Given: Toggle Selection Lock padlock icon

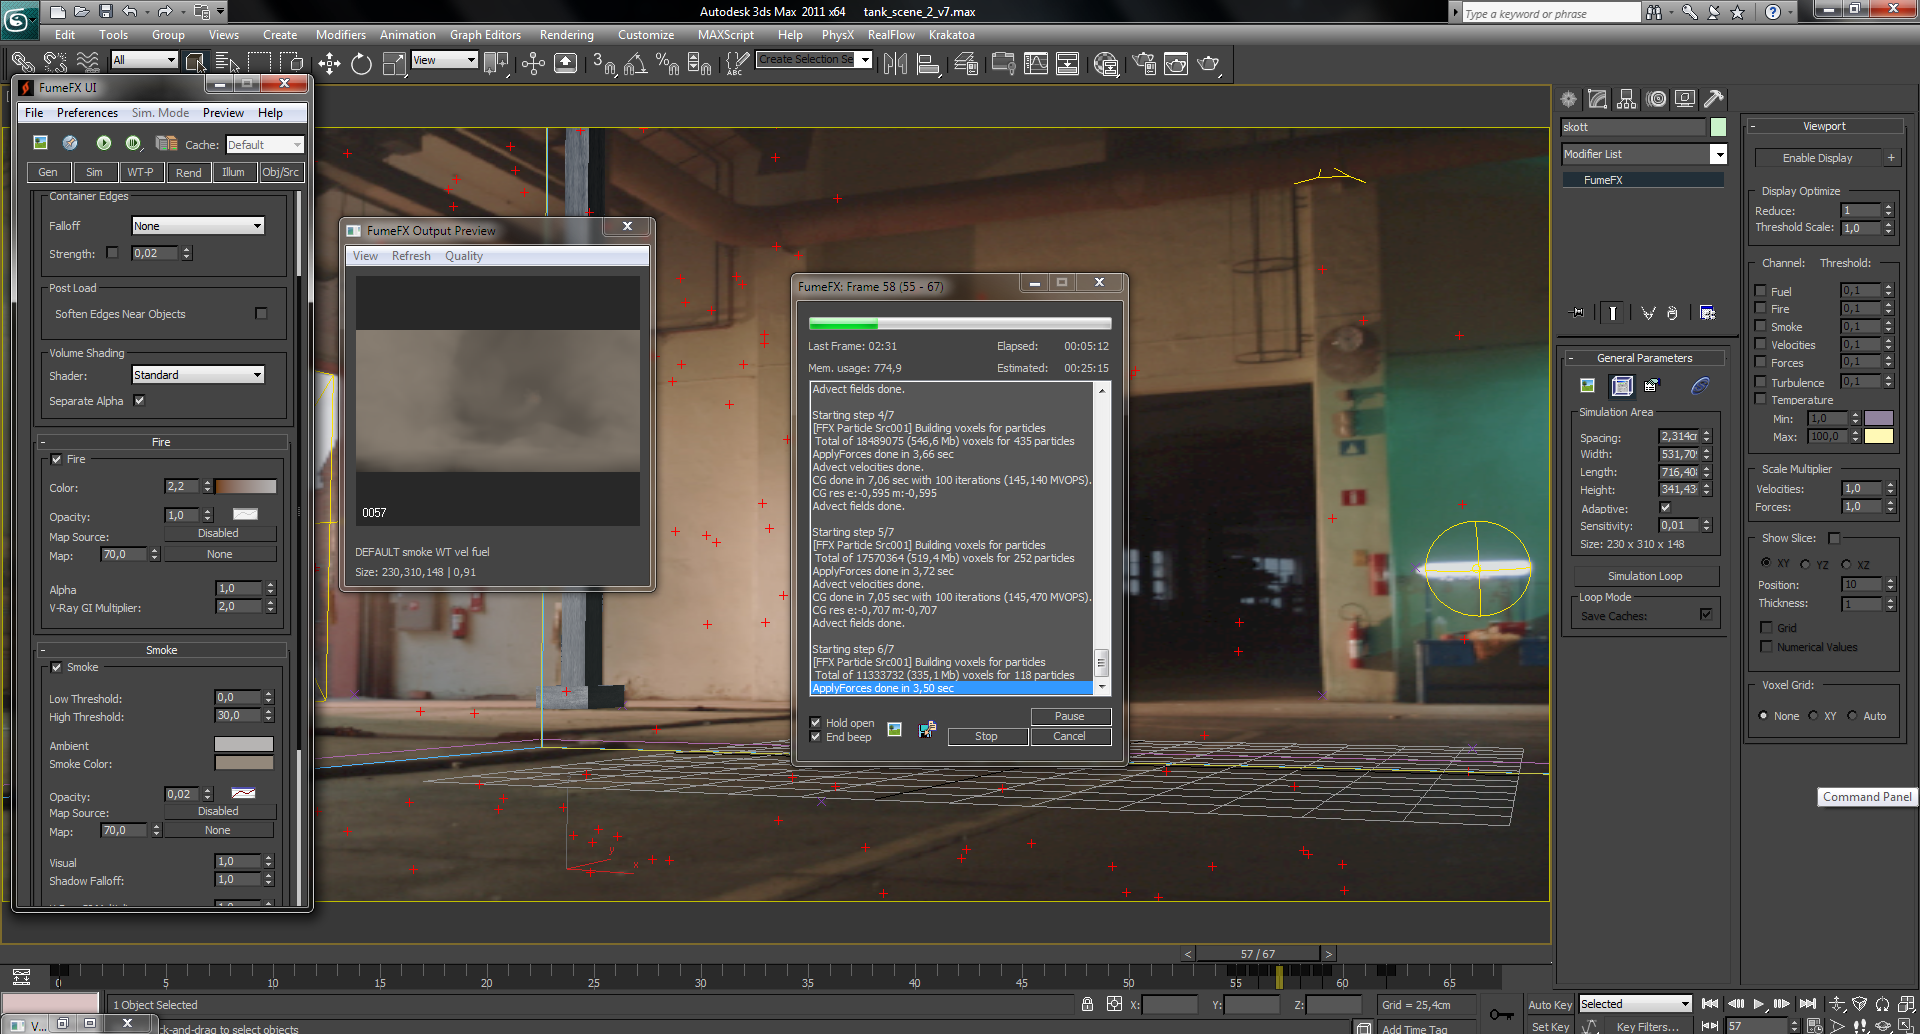Looking at the screenshot, I should [x=1087, y=1004].
